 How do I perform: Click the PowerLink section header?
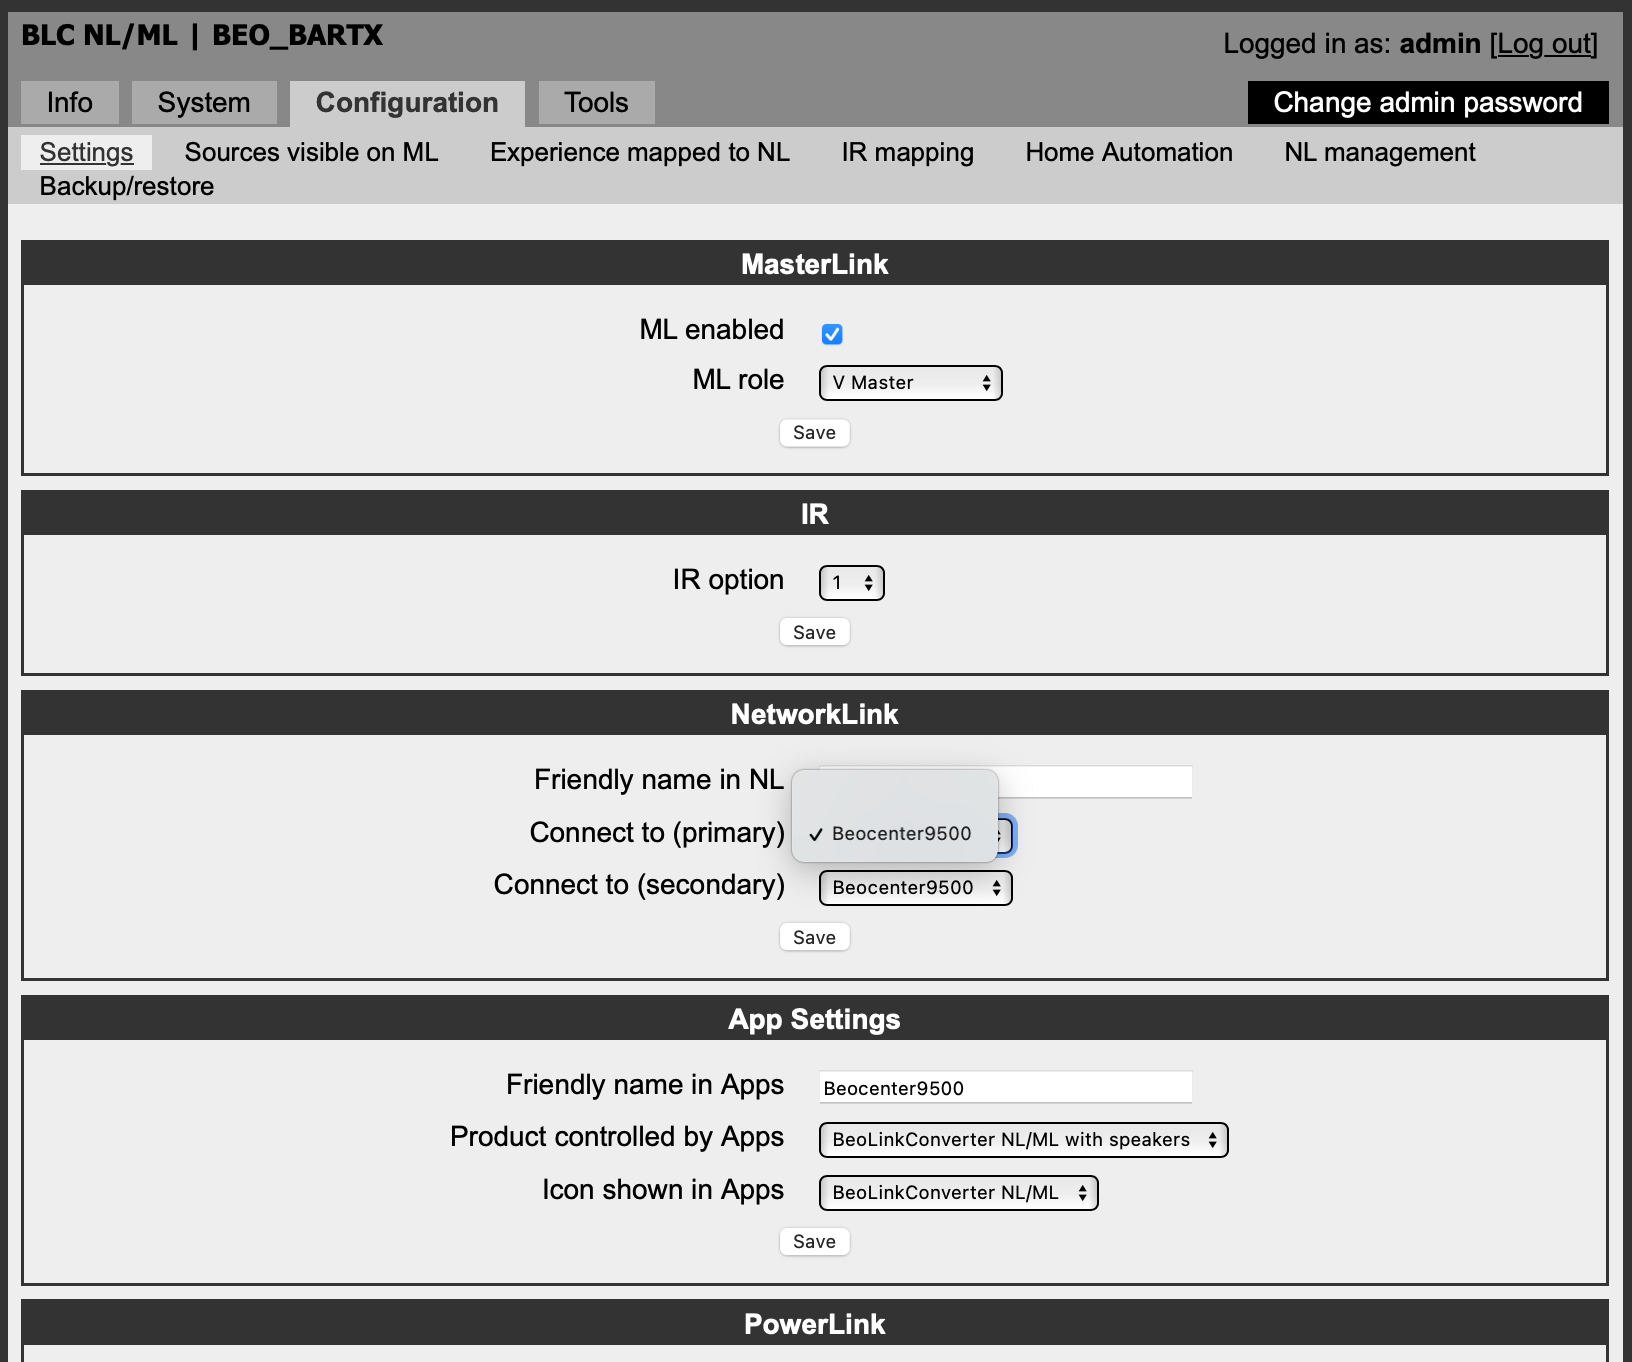coord(815,1324)
